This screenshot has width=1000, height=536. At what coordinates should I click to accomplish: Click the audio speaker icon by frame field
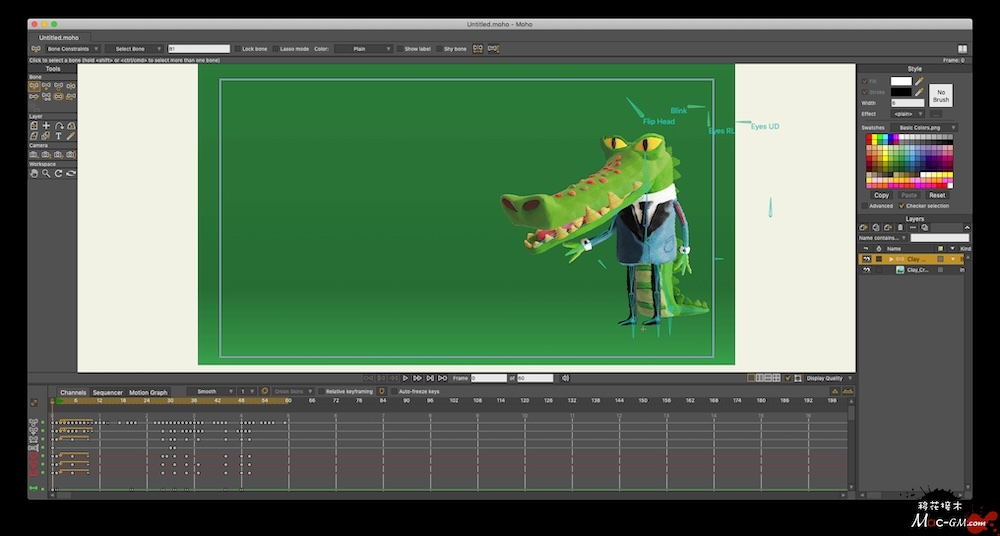tap(565, 378)
